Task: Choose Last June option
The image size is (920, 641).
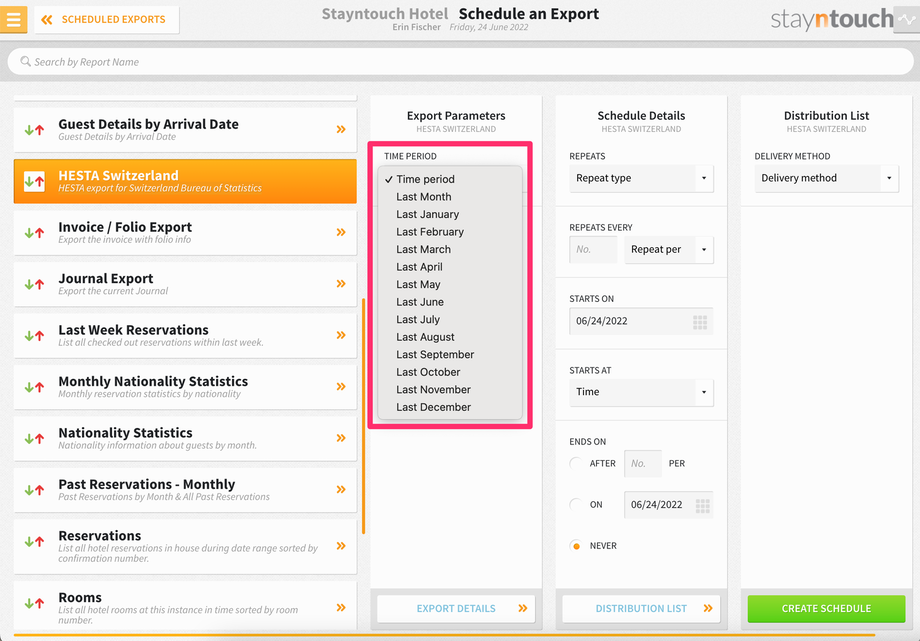Action: [x=449, y=302]
